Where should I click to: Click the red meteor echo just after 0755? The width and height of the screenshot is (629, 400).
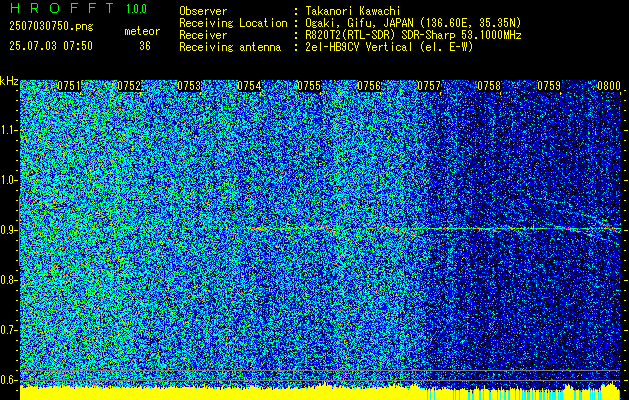point(324,227)
